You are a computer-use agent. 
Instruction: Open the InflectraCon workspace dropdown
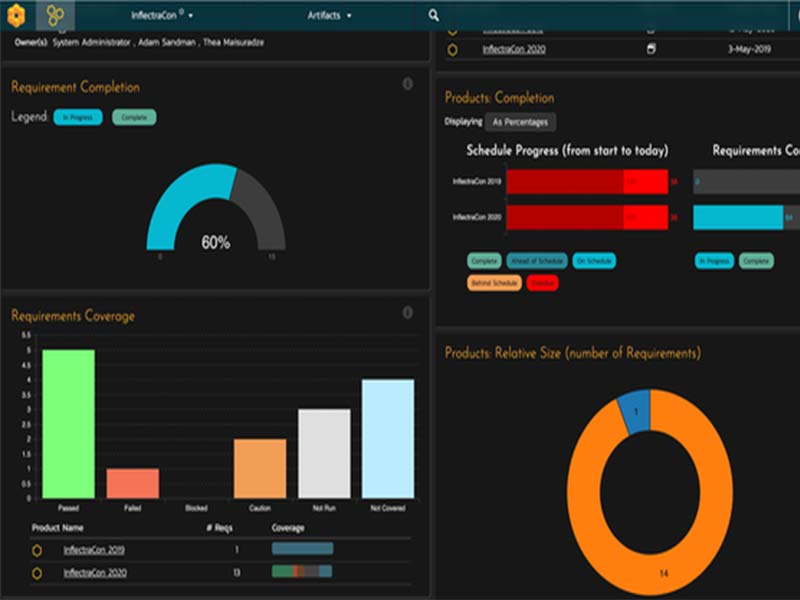[162, 16]
